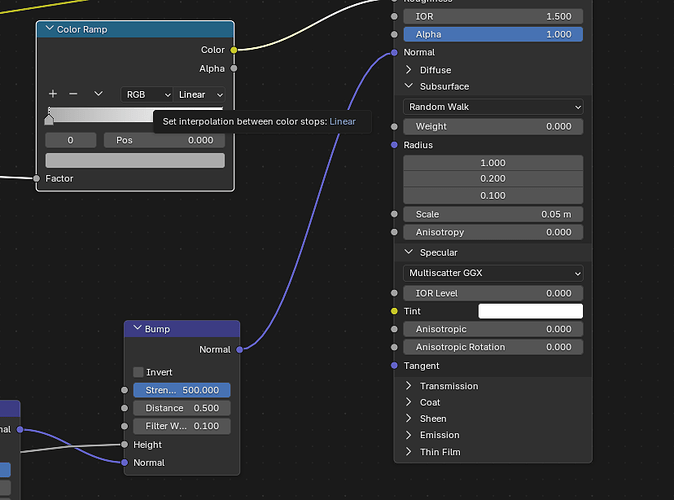Click the Color Ramp Alpha output socket
The height and width of the screenshot is (500, 674).
pos(234,68)
